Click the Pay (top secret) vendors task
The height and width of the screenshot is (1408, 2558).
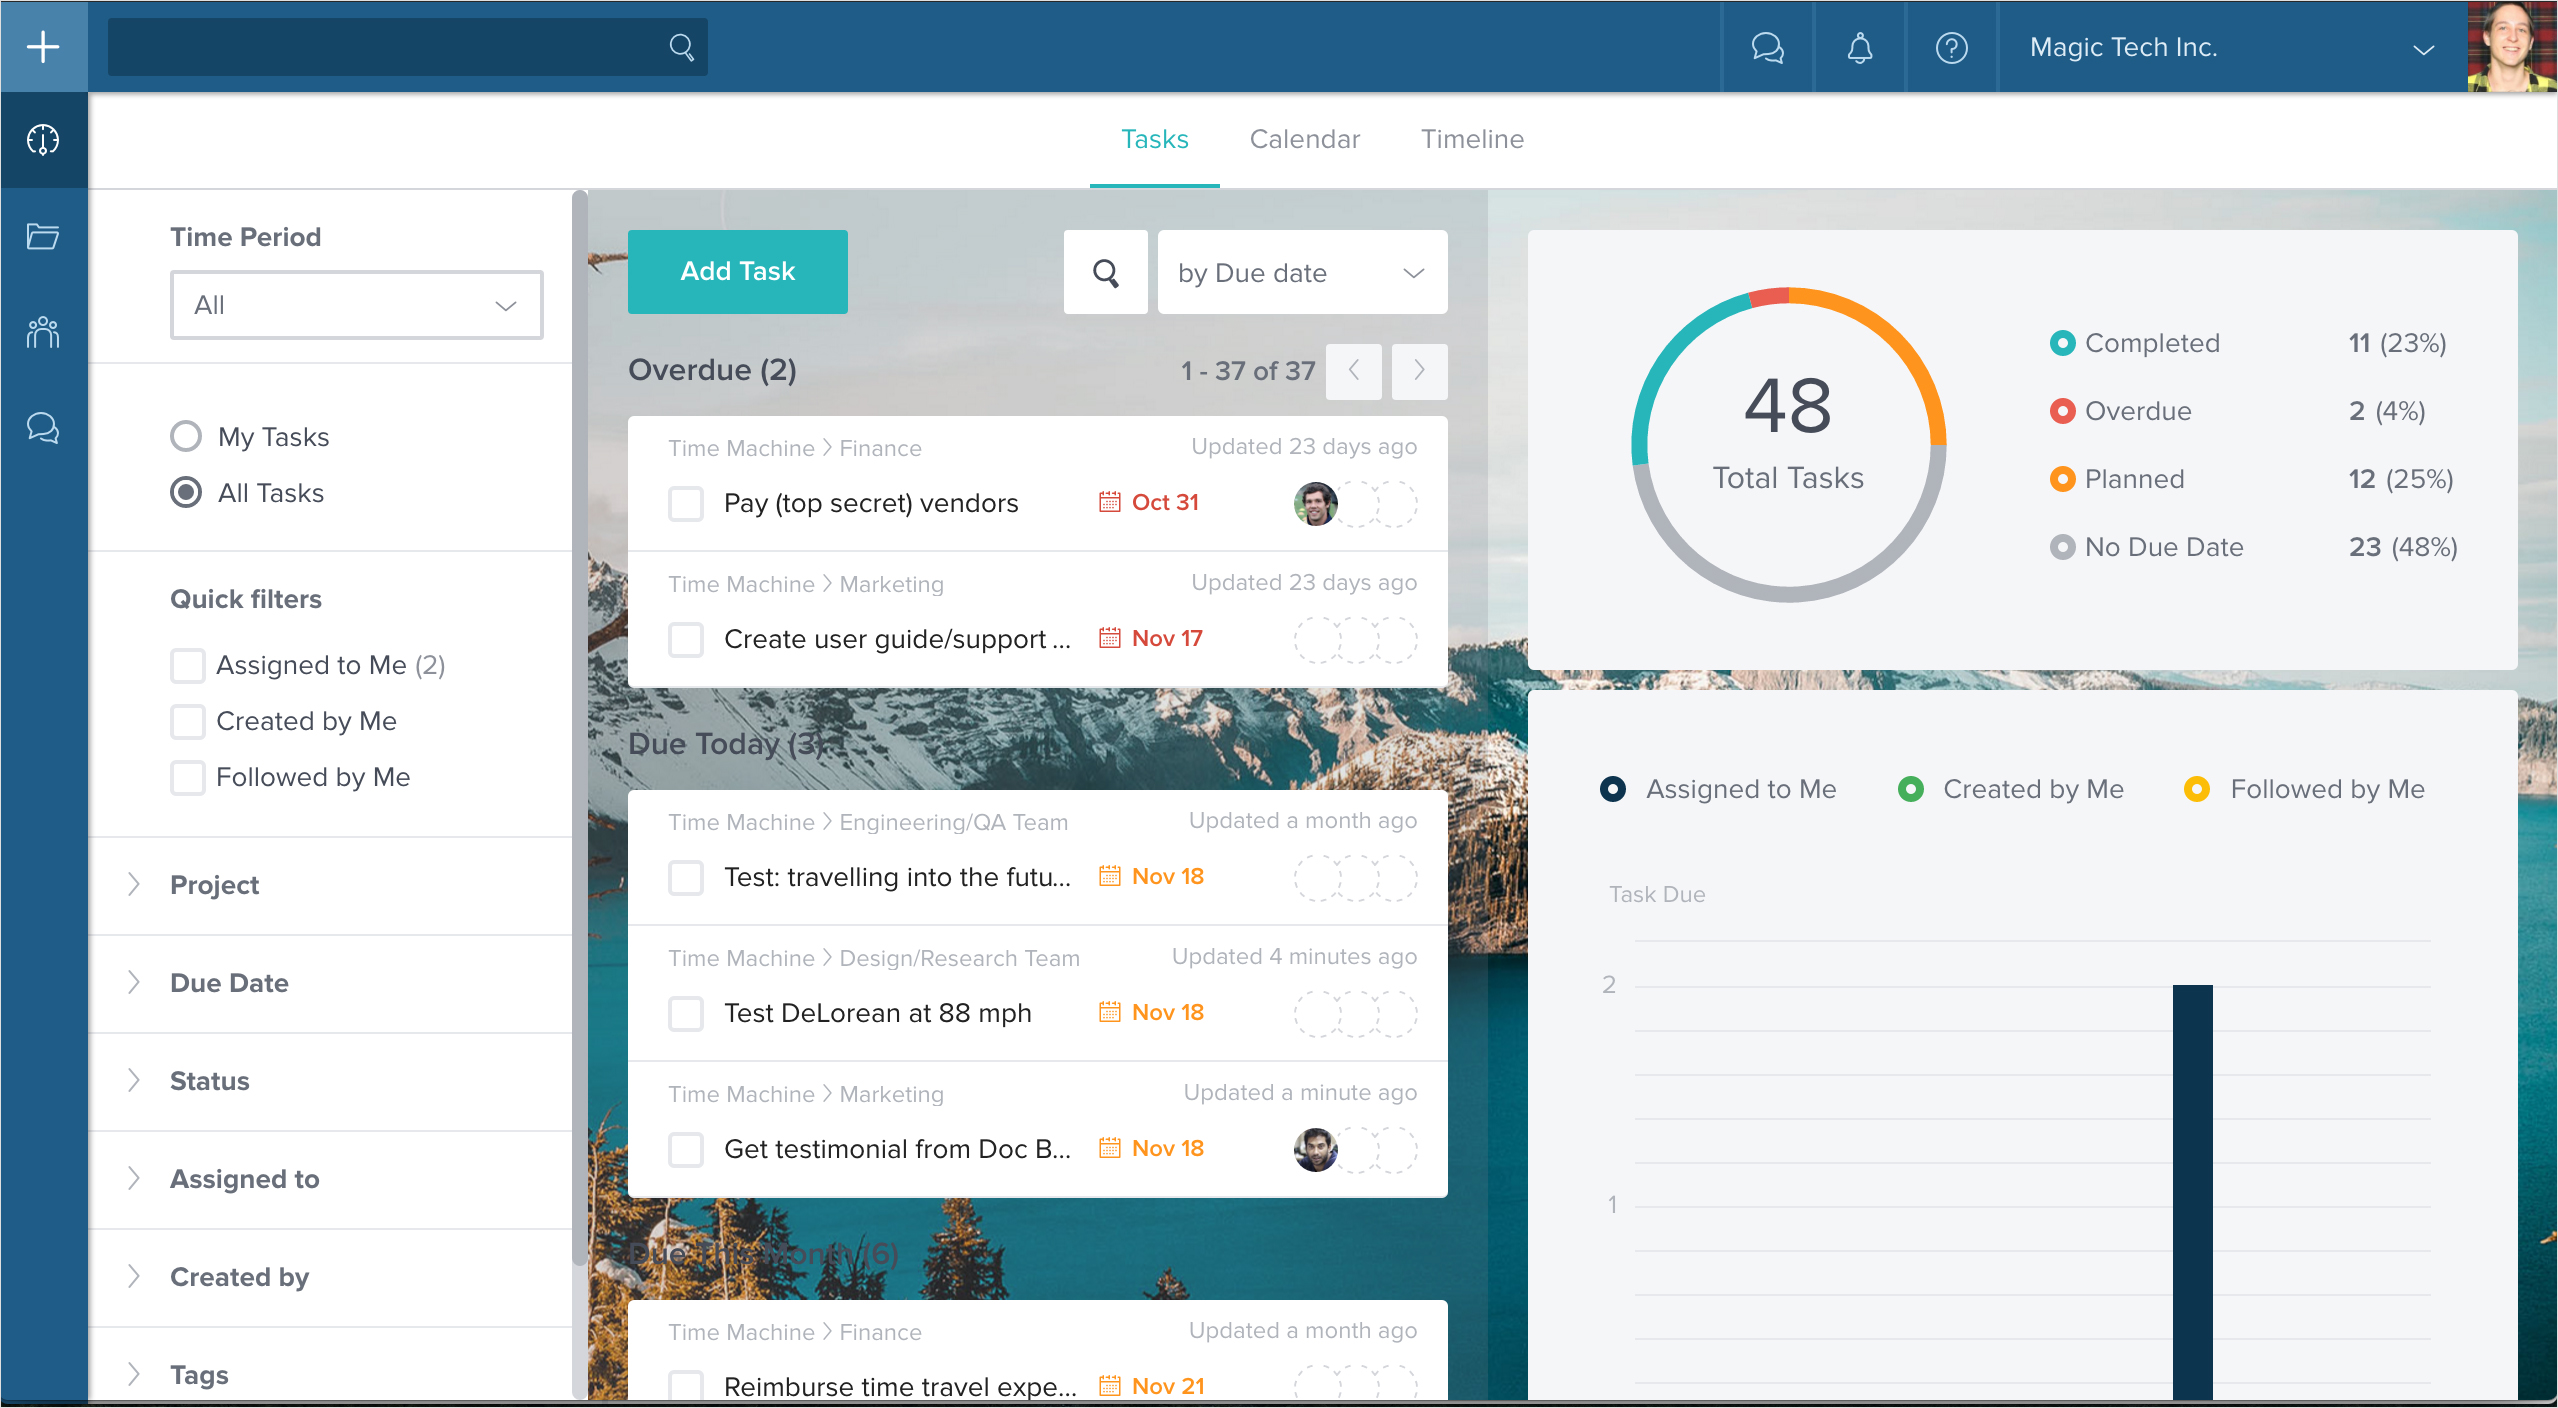[x=872, y=501]
